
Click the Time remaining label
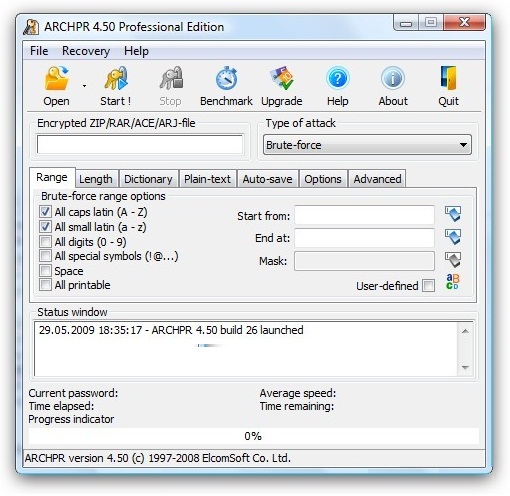(x=297, y=406)
